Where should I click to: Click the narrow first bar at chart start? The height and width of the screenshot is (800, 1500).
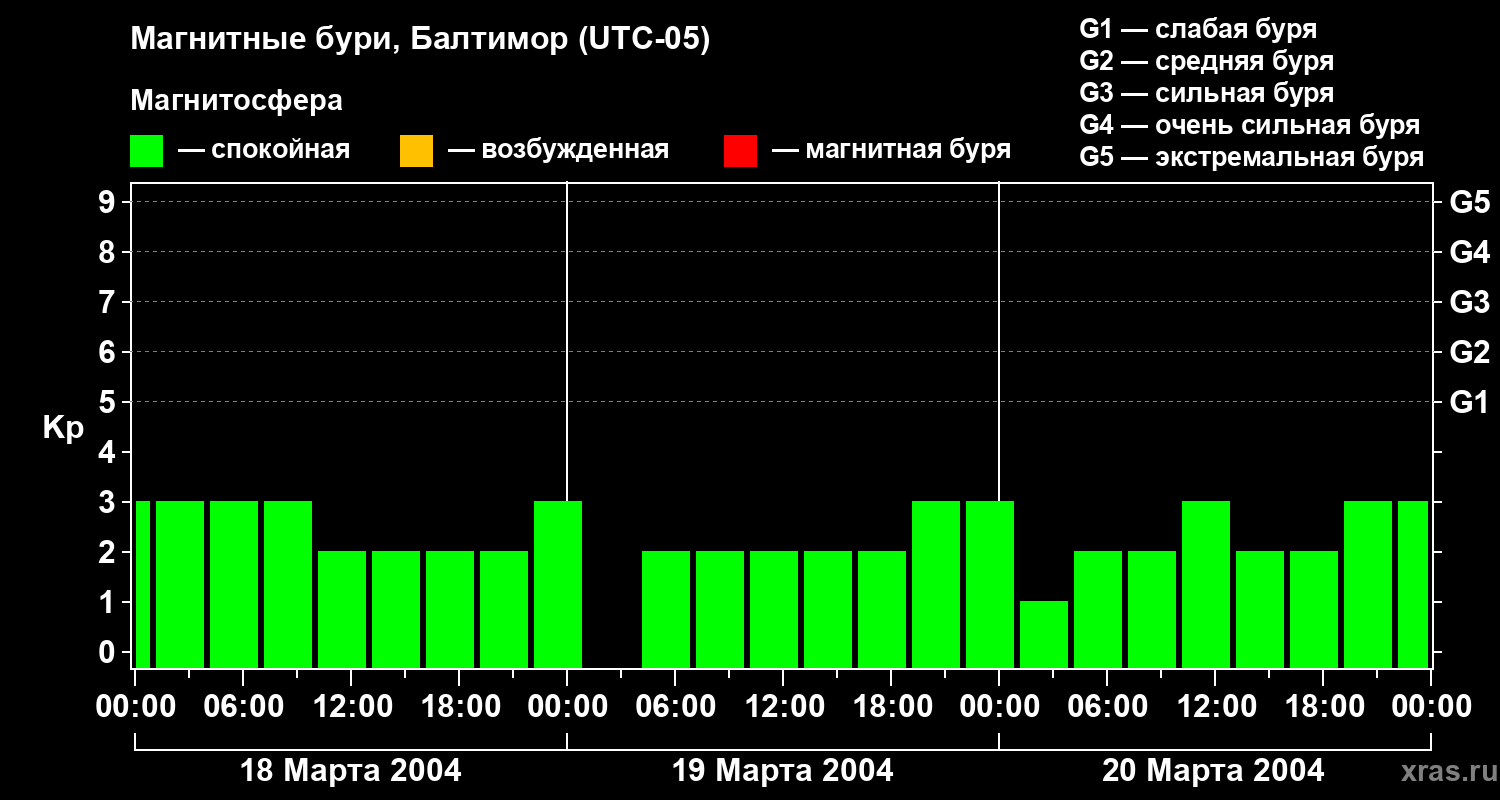pos(142,584)
